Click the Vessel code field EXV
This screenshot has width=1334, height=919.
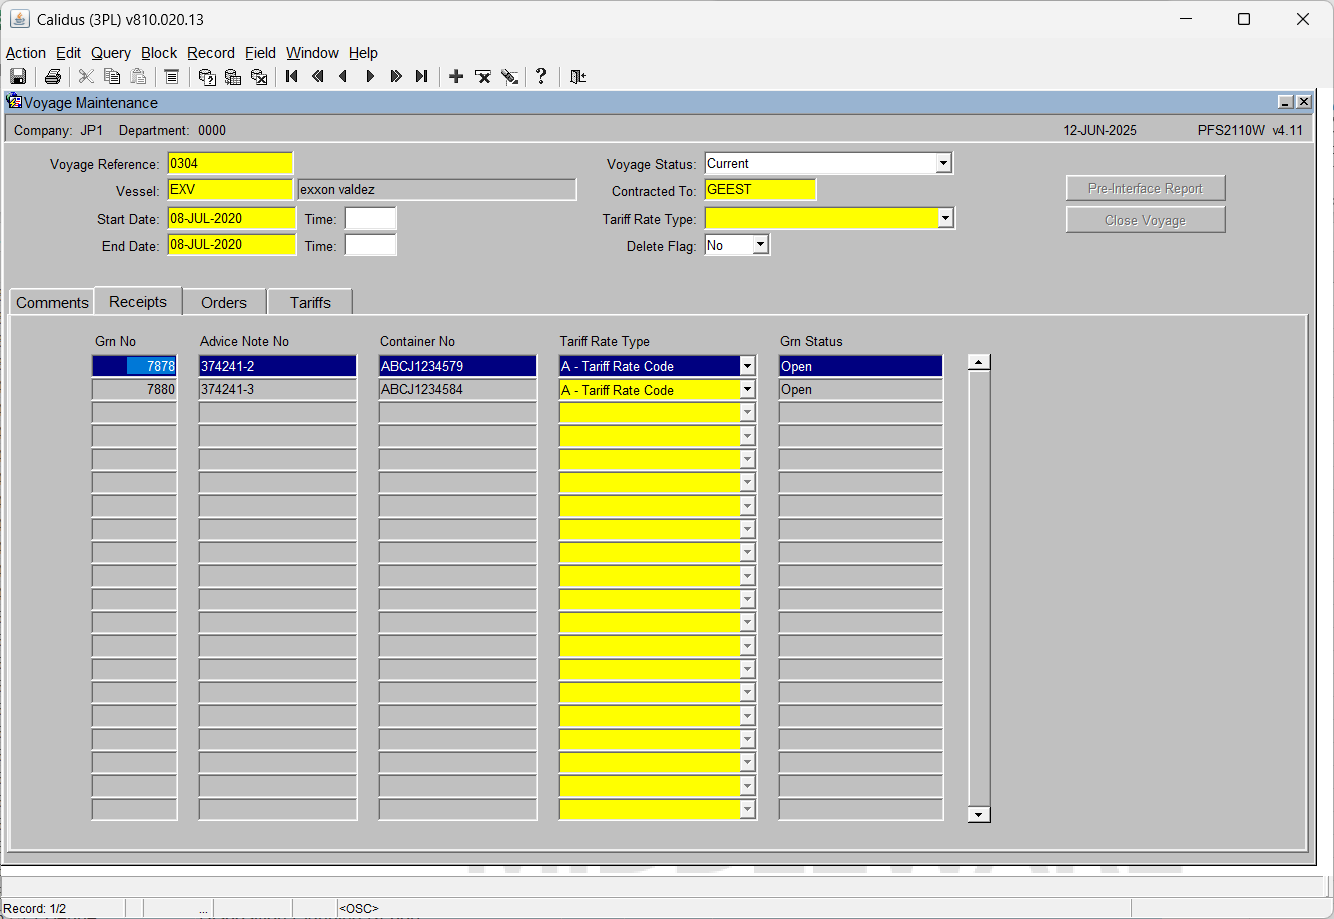click(x=230, y=189)
